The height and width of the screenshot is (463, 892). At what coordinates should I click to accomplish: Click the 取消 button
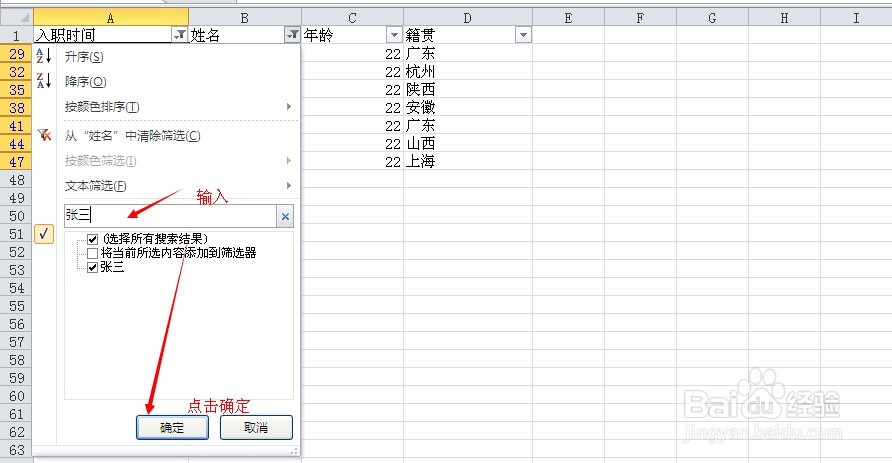256,427
